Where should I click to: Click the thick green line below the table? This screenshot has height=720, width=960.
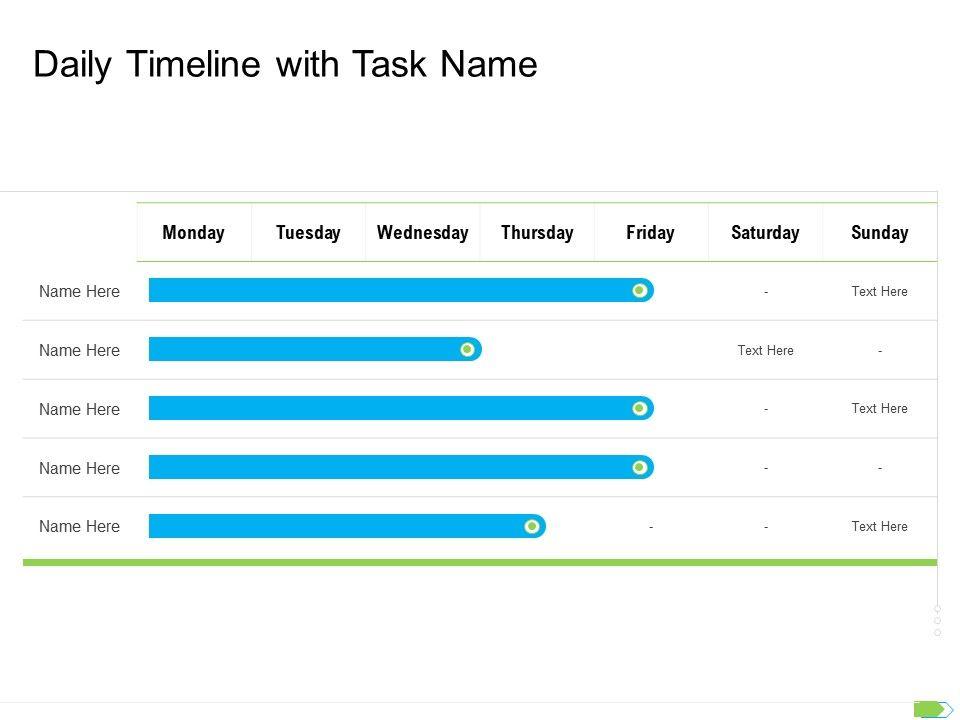point(480,563)
